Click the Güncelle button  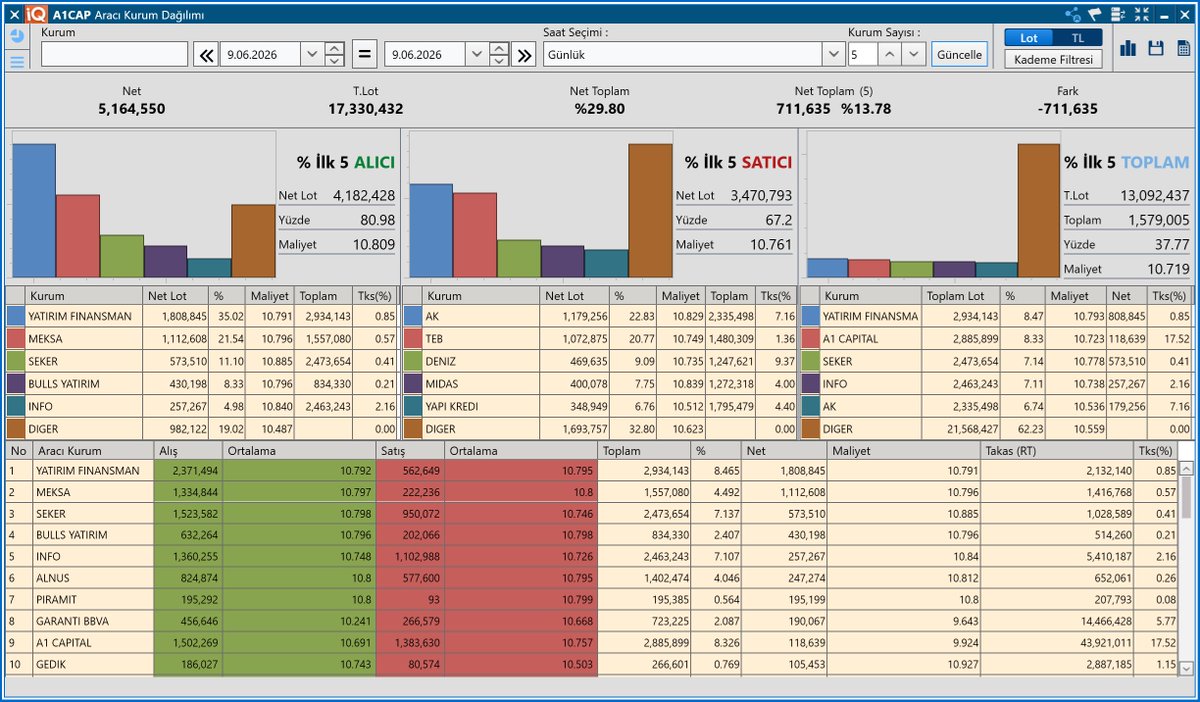coord(959,55)
